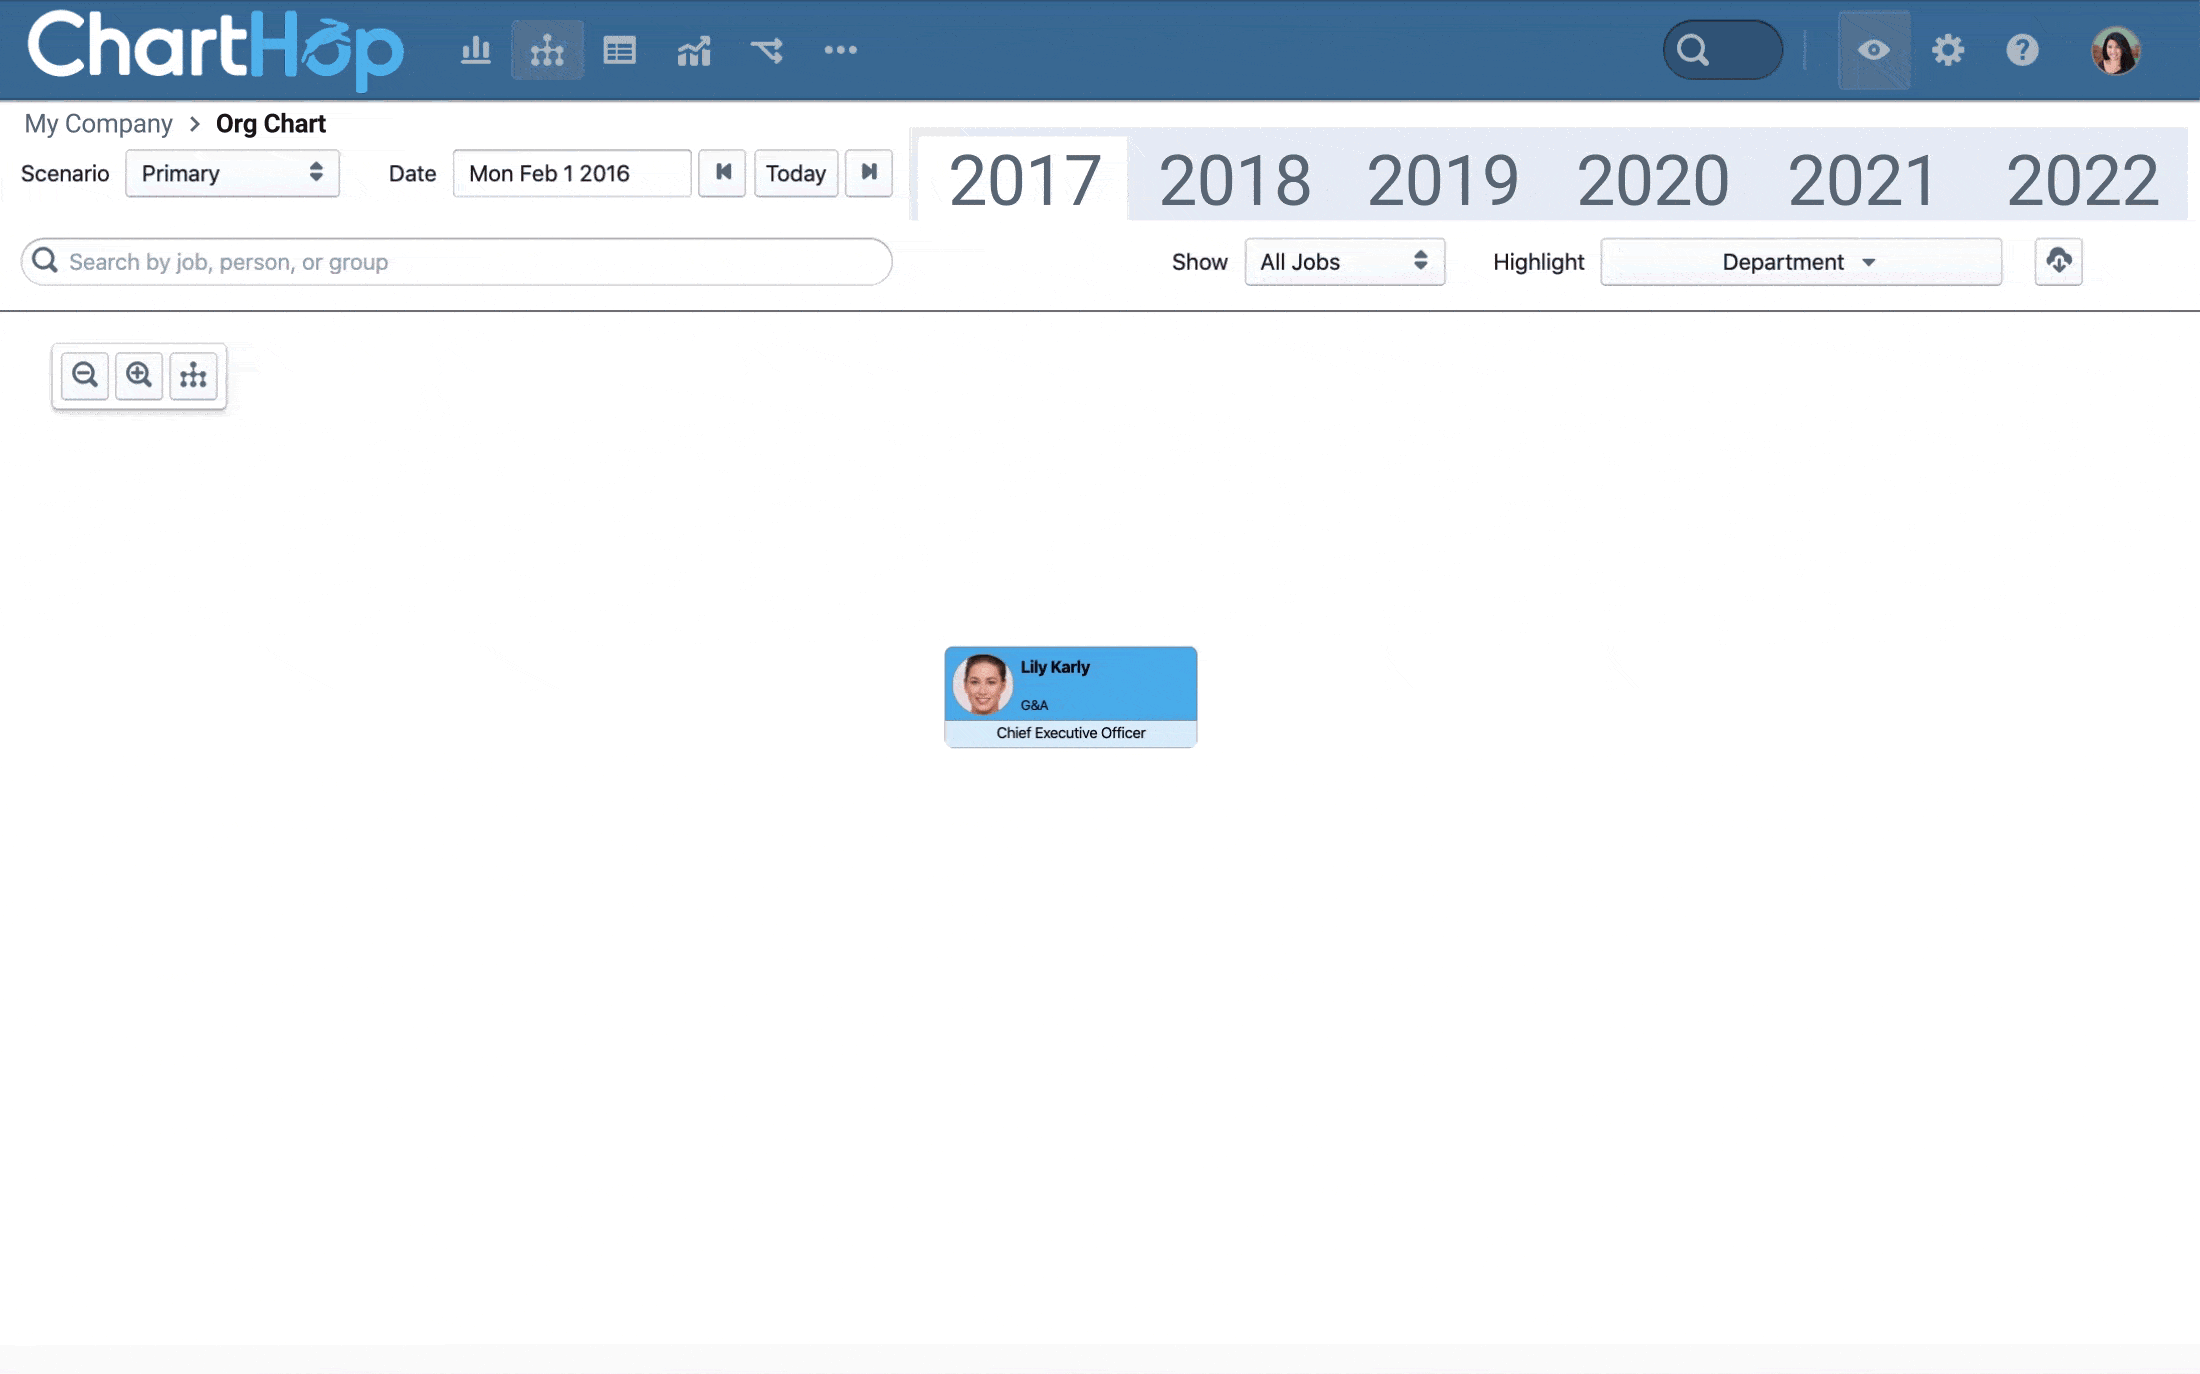Open the Scenario Primary dropdown

232,173
